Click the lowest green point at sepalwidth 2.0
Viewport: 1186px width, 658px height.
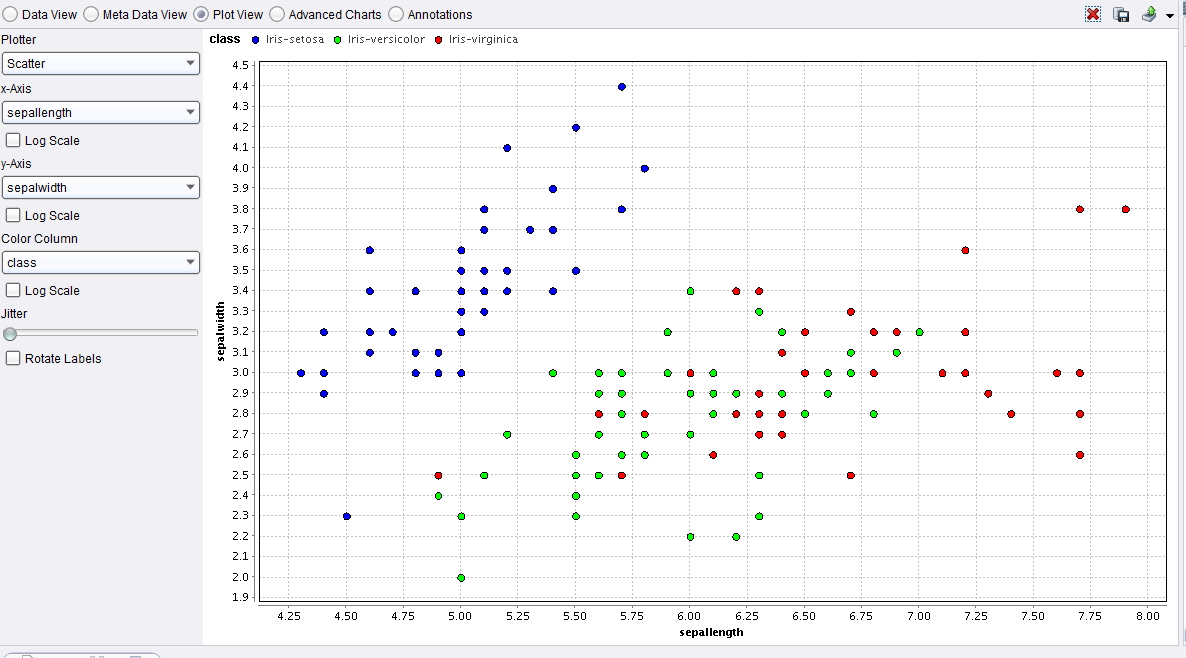[x=461, y=578]
